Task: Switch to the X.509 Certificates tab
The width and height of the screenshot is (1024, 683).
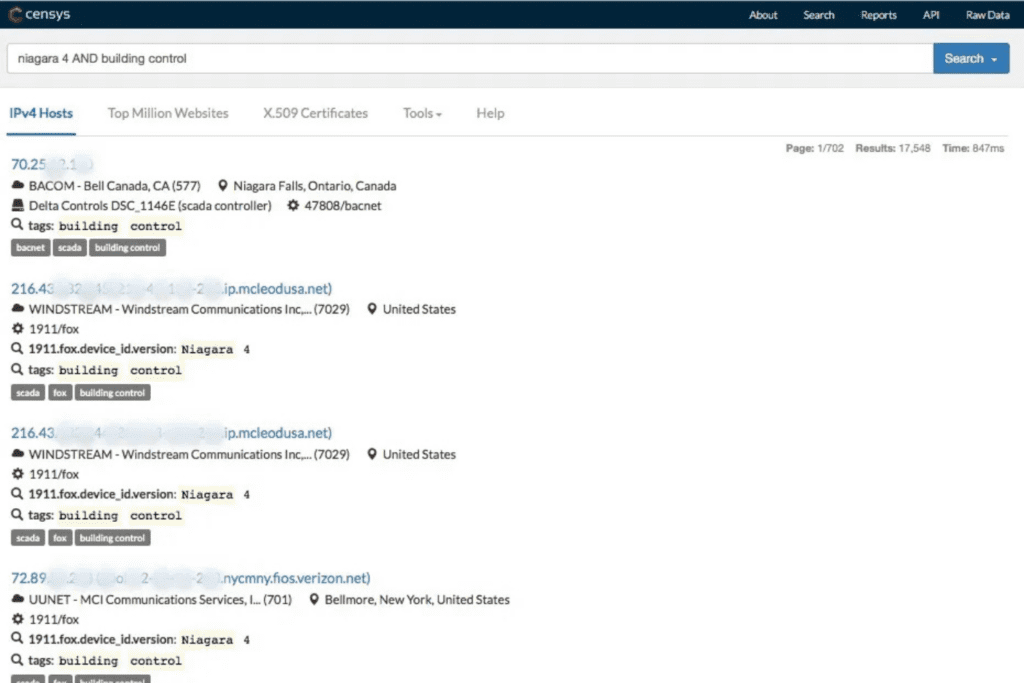Action: tap(315, 113)
